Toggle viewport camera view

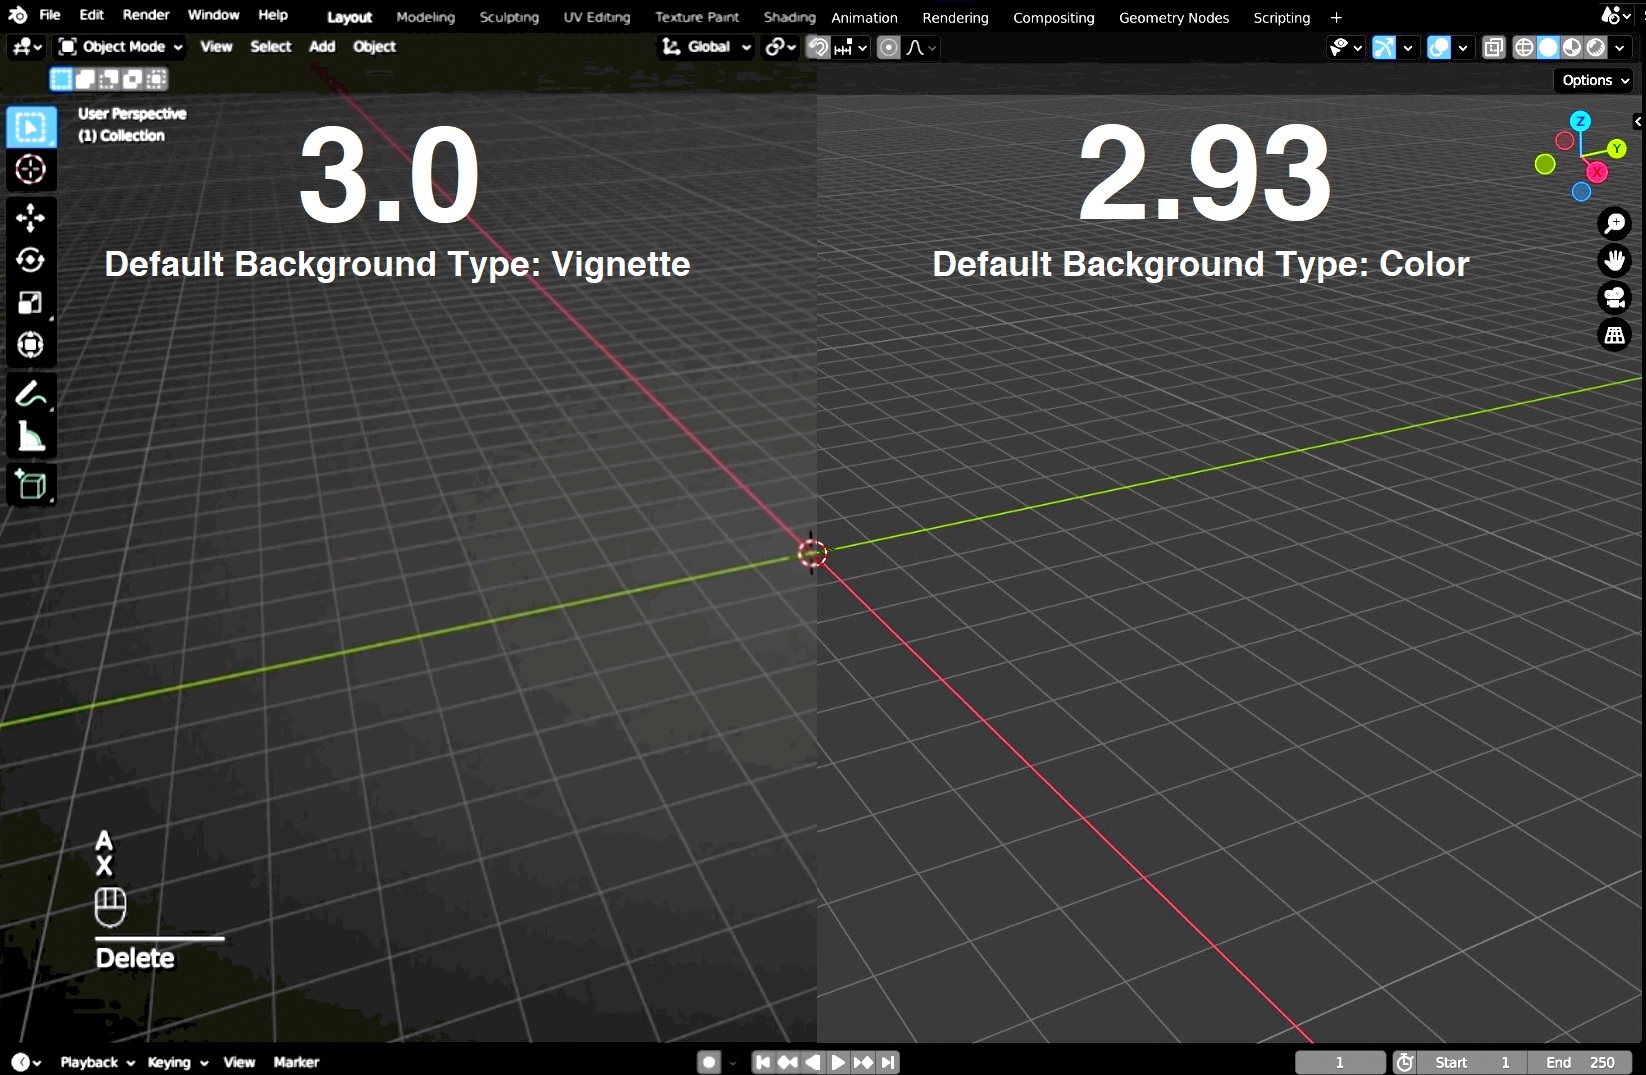1615,298
